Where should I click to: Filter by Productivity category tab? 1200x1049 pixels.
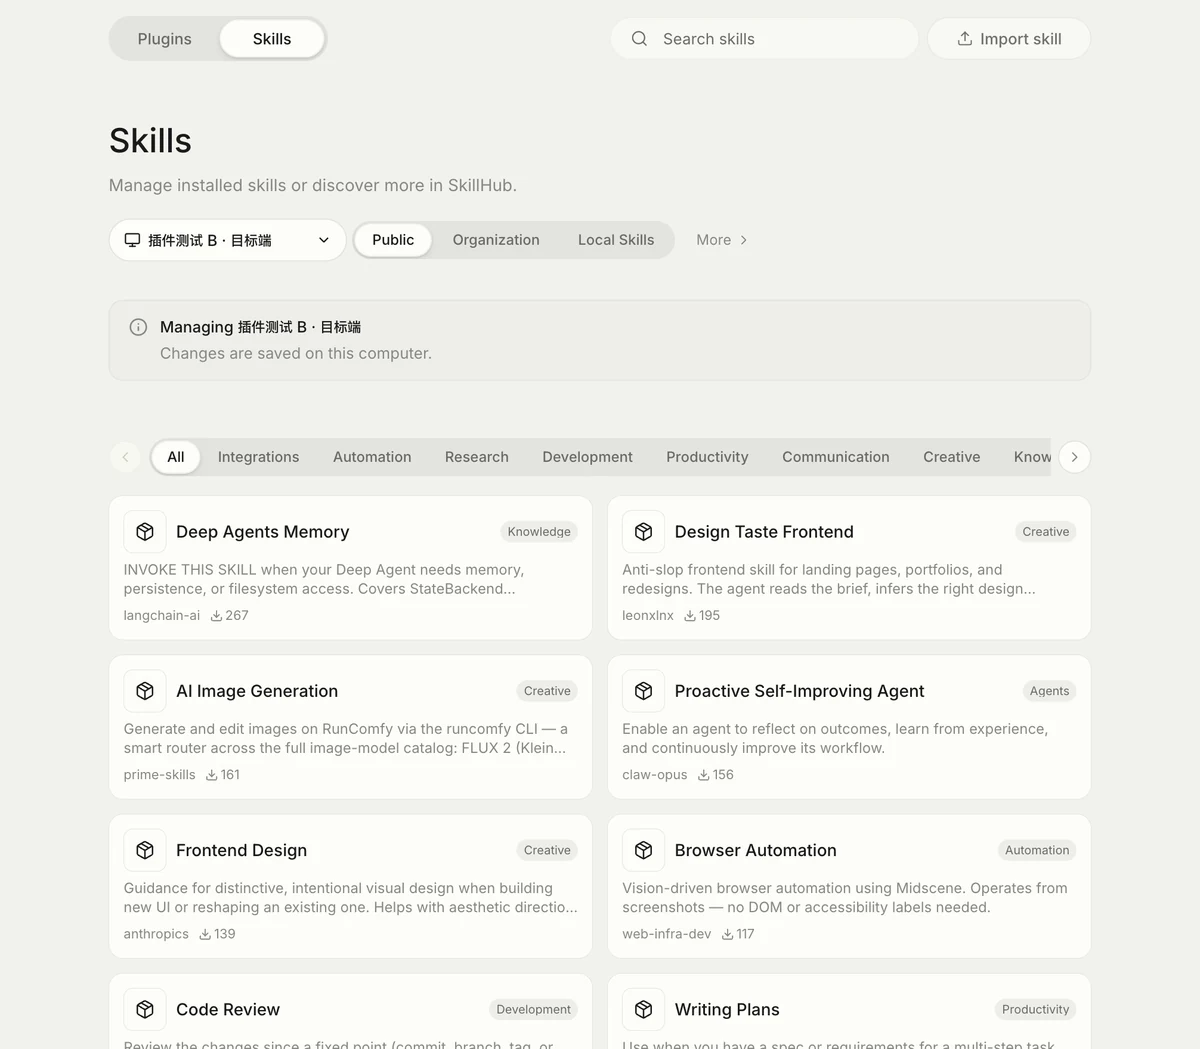[708, 457]
